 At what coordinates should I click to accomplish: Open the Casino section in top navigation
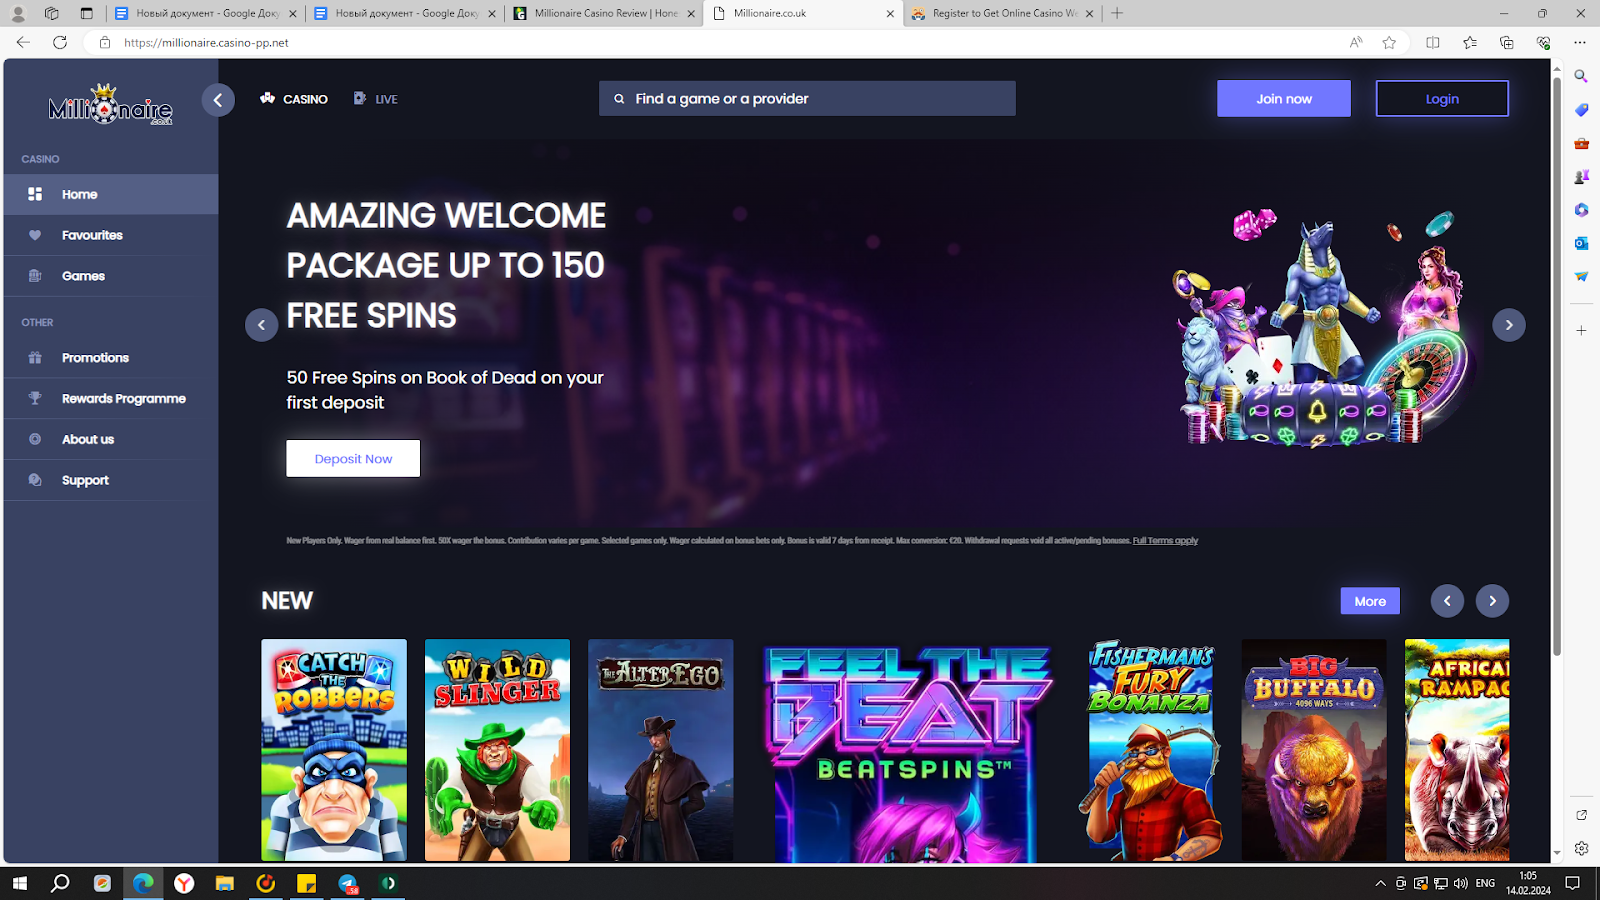[294, 99]
